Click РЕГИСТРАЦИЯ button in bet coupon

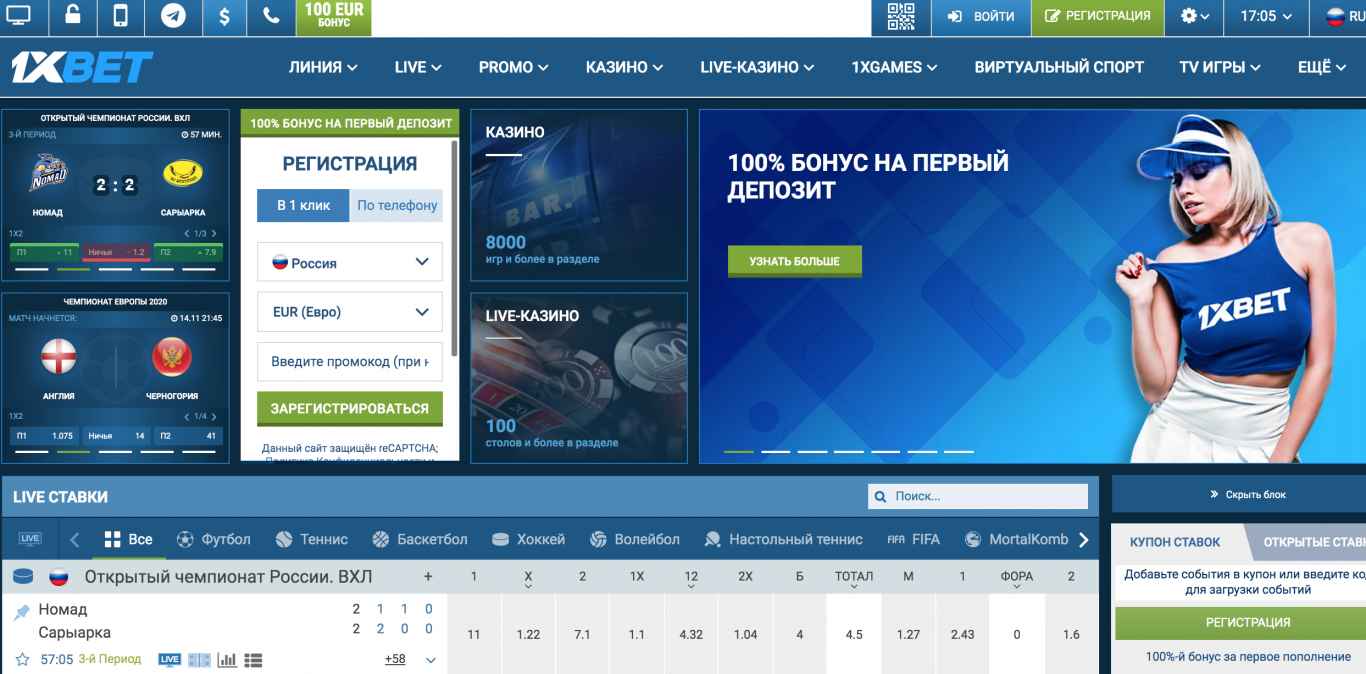[x=1240, y=623]
